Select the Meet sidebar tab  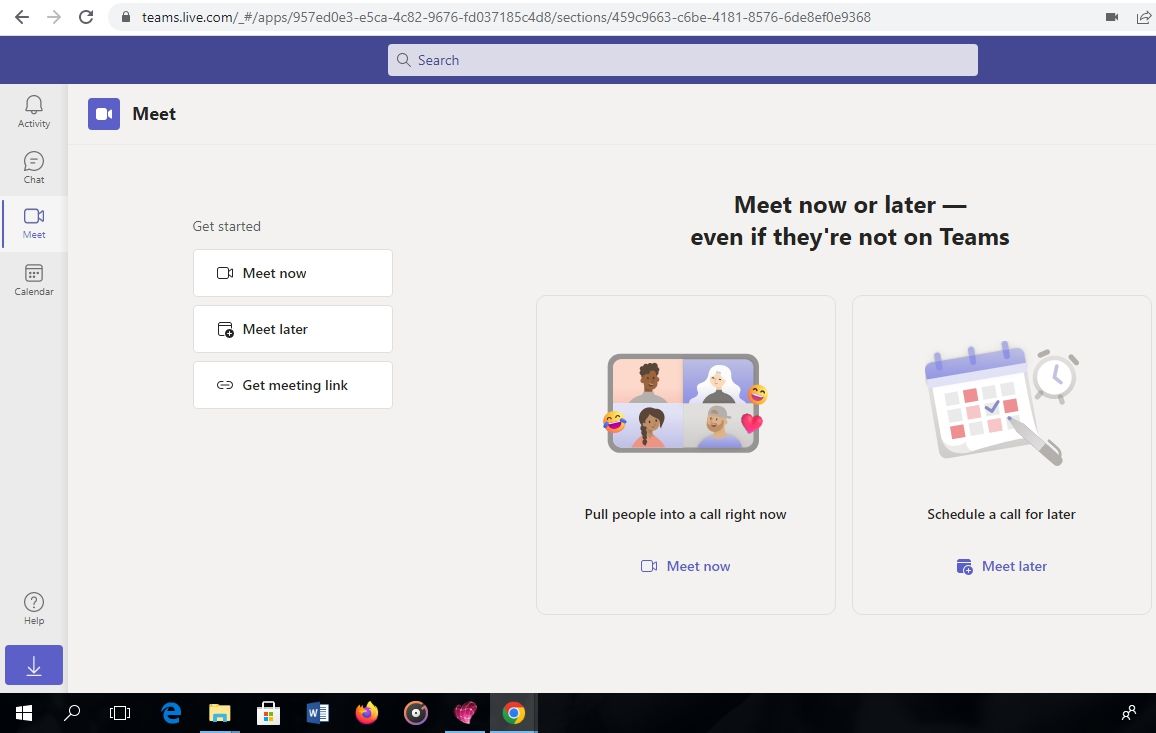click(34, 223)
